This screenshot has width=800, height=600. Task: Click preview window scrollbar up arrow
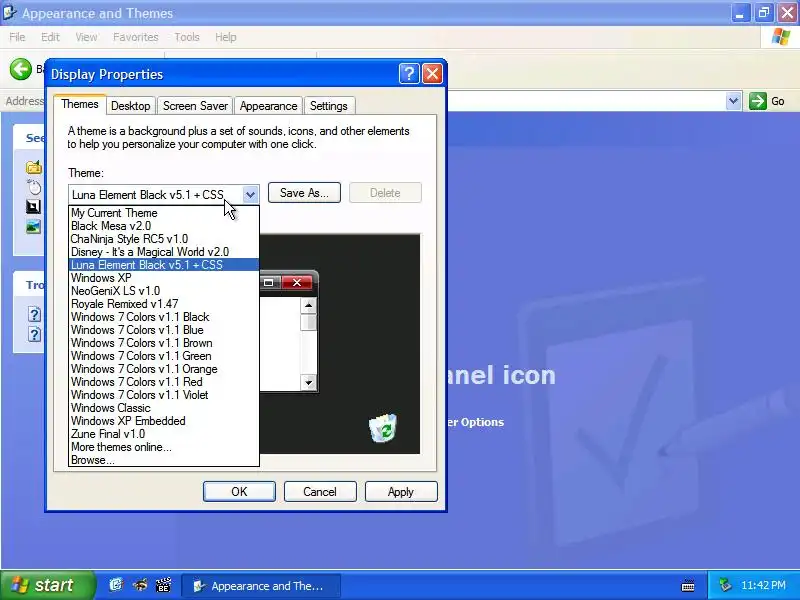[308, 306]
